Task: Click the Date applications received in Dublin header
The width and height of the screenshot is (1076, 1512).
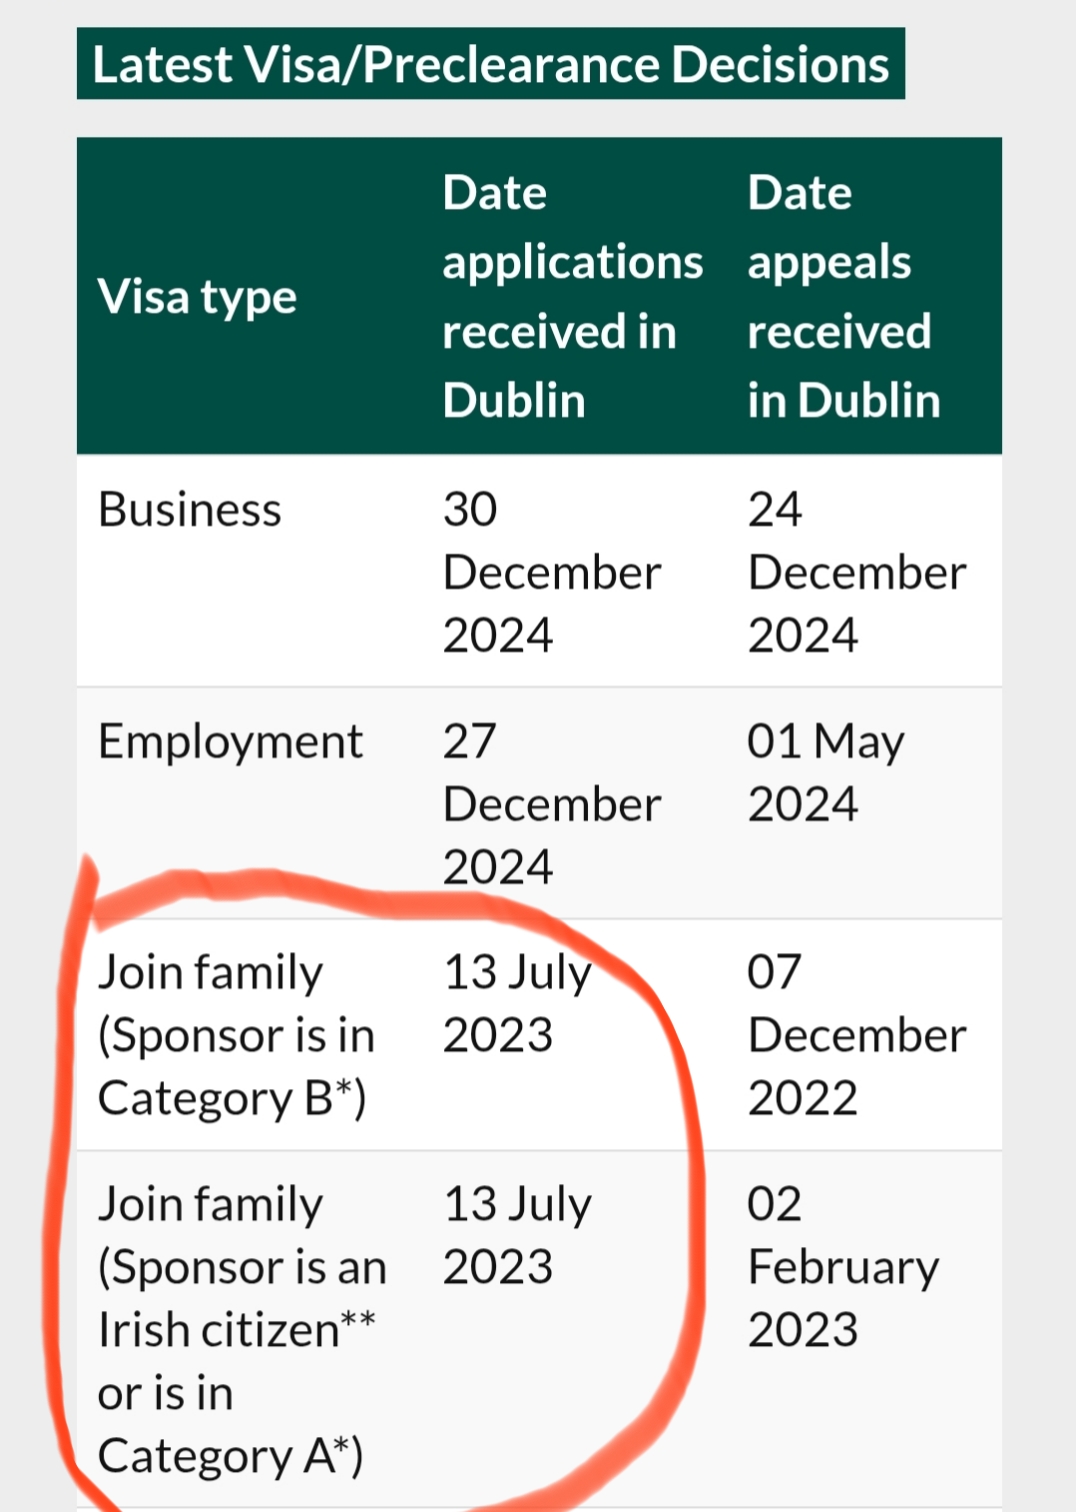Action: click(572, 297)
